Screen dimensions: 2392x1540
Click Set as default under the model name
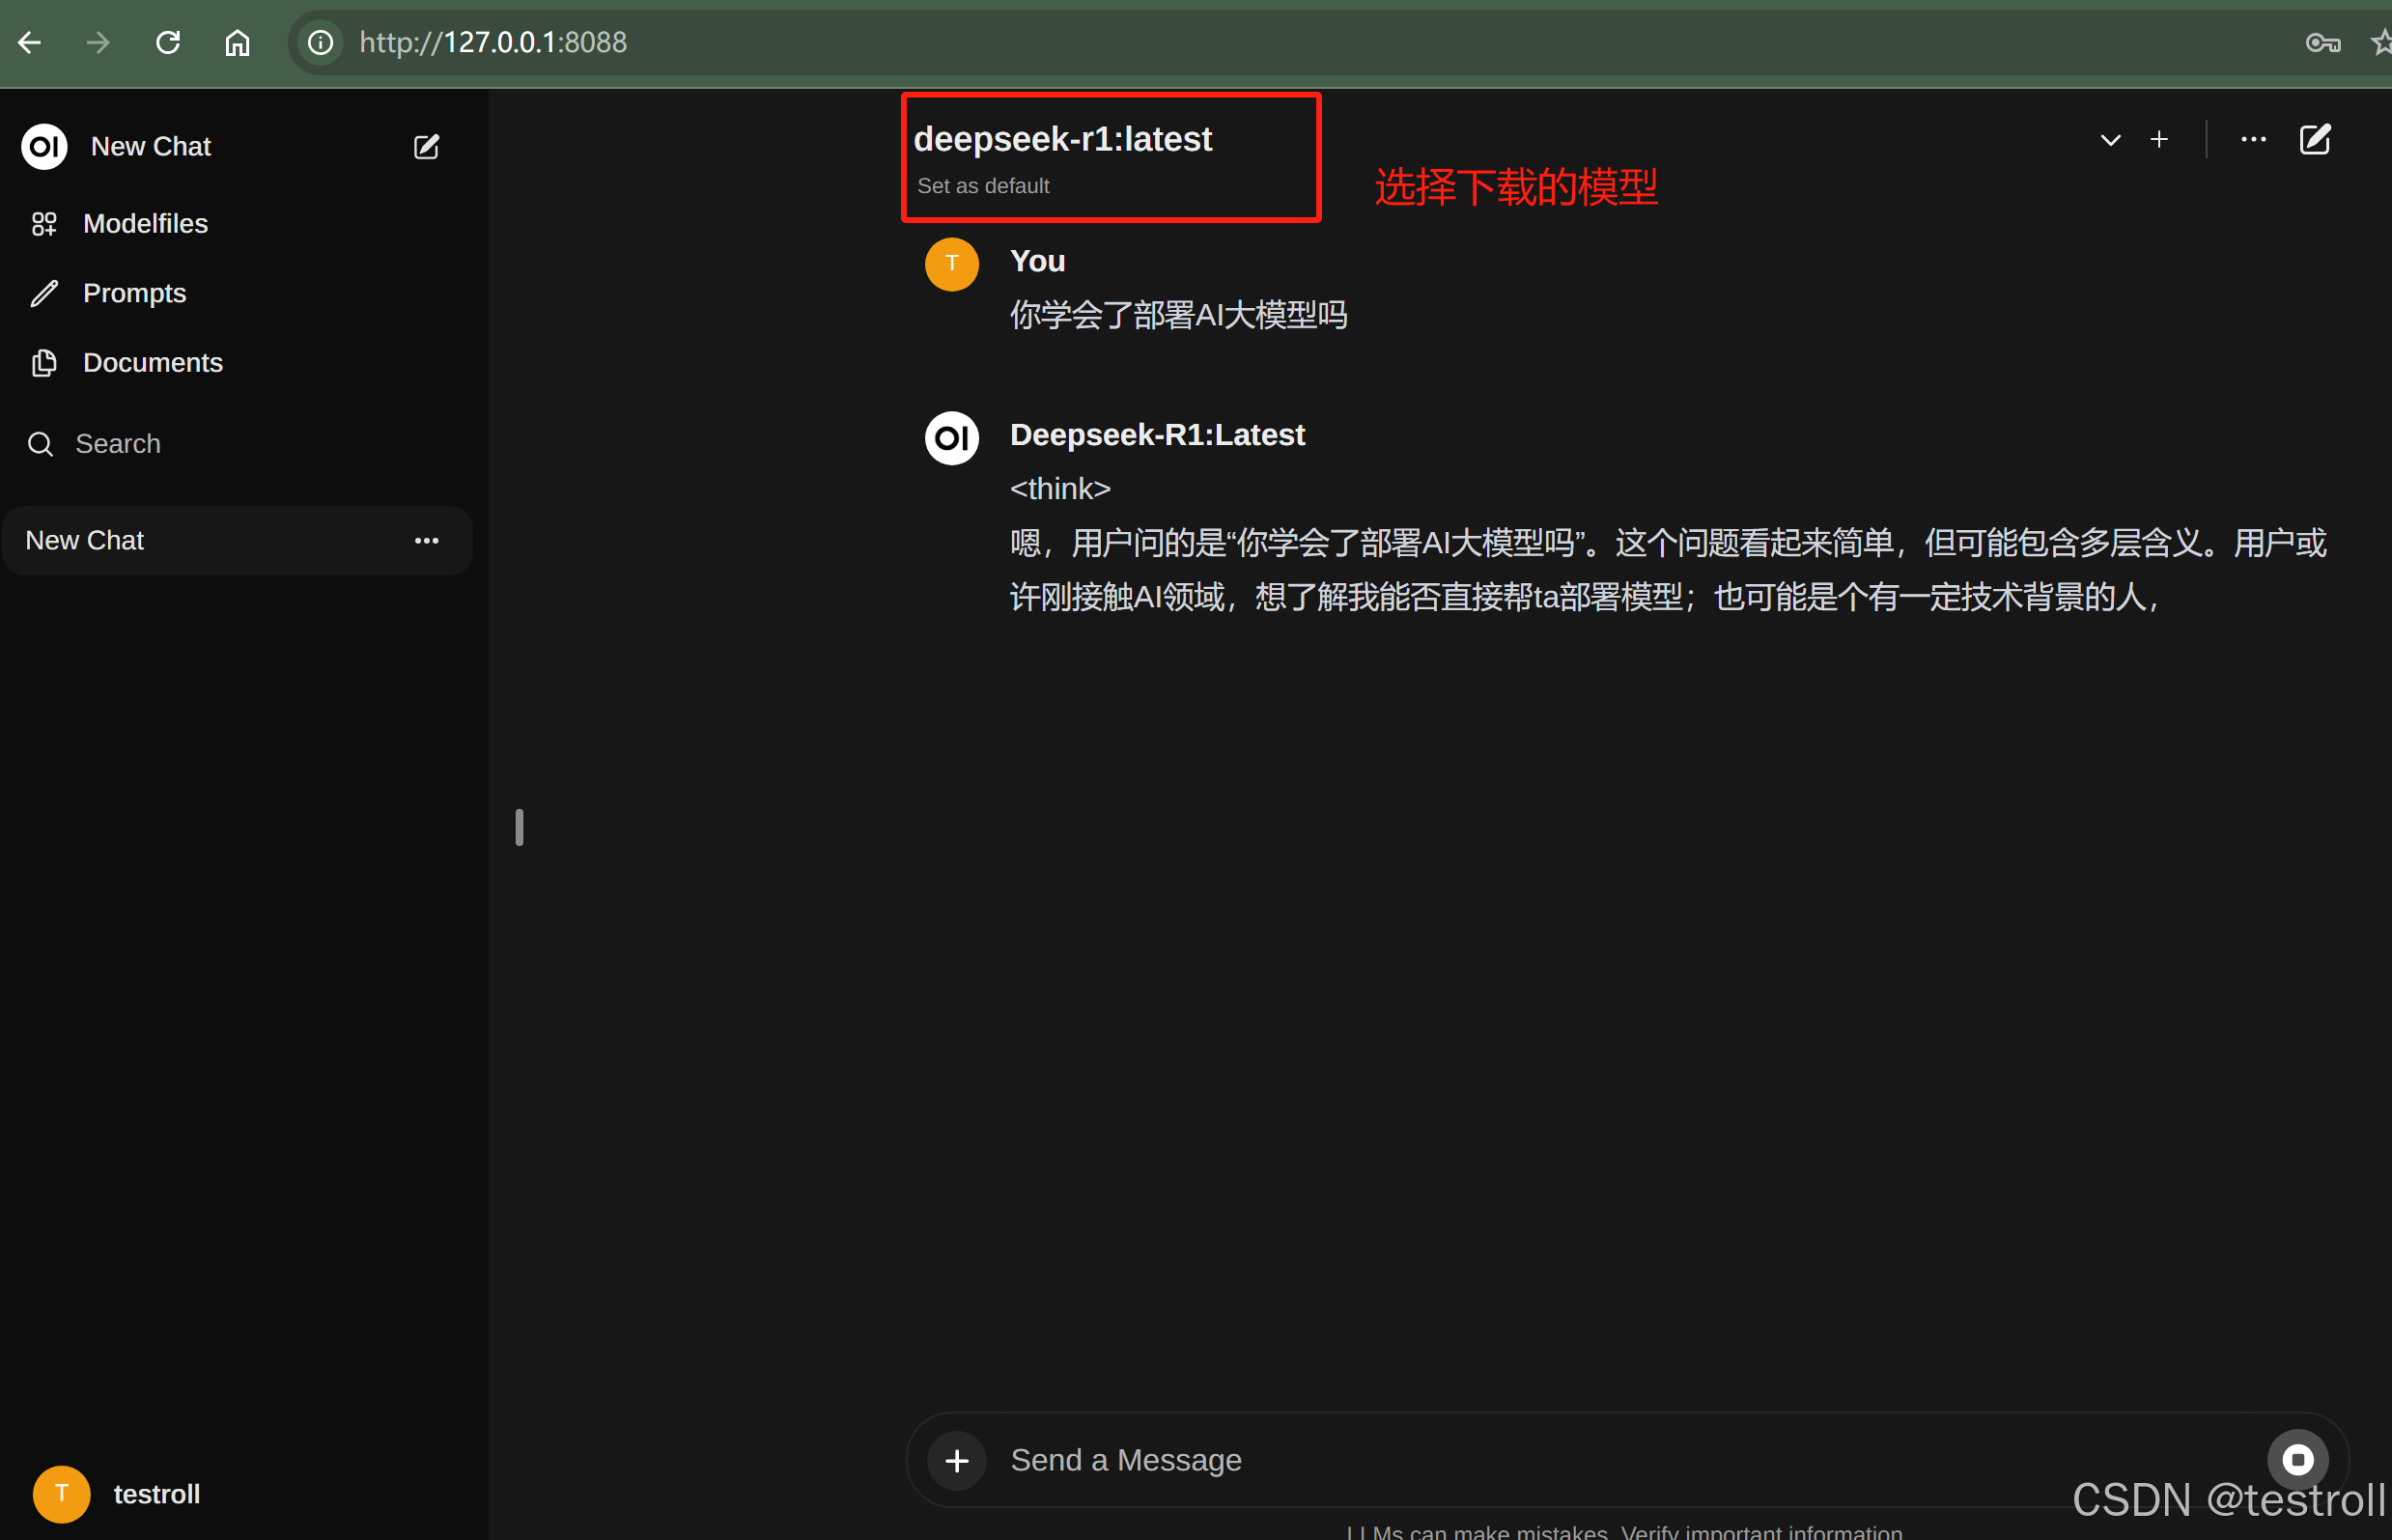tap(983, 186)
